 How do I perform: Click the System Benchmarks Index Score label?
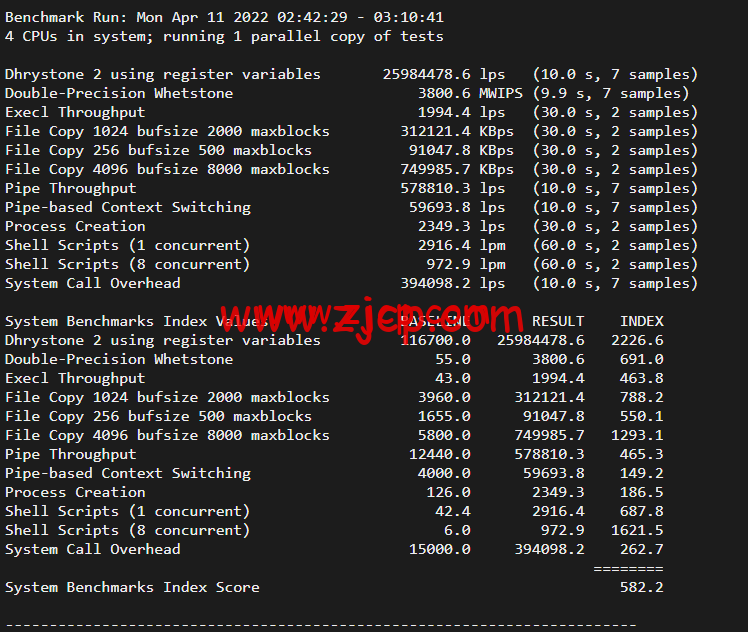[132, 587]
